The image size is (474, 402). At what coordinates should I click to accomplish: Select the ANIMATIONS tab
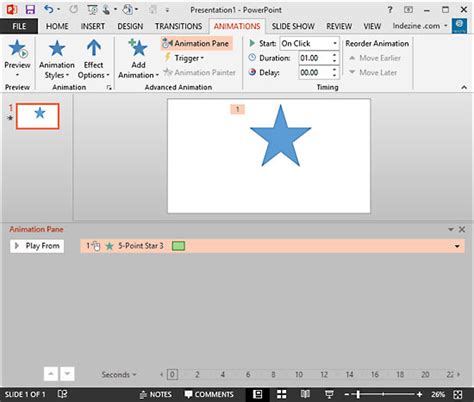click(x=237, y=26)
